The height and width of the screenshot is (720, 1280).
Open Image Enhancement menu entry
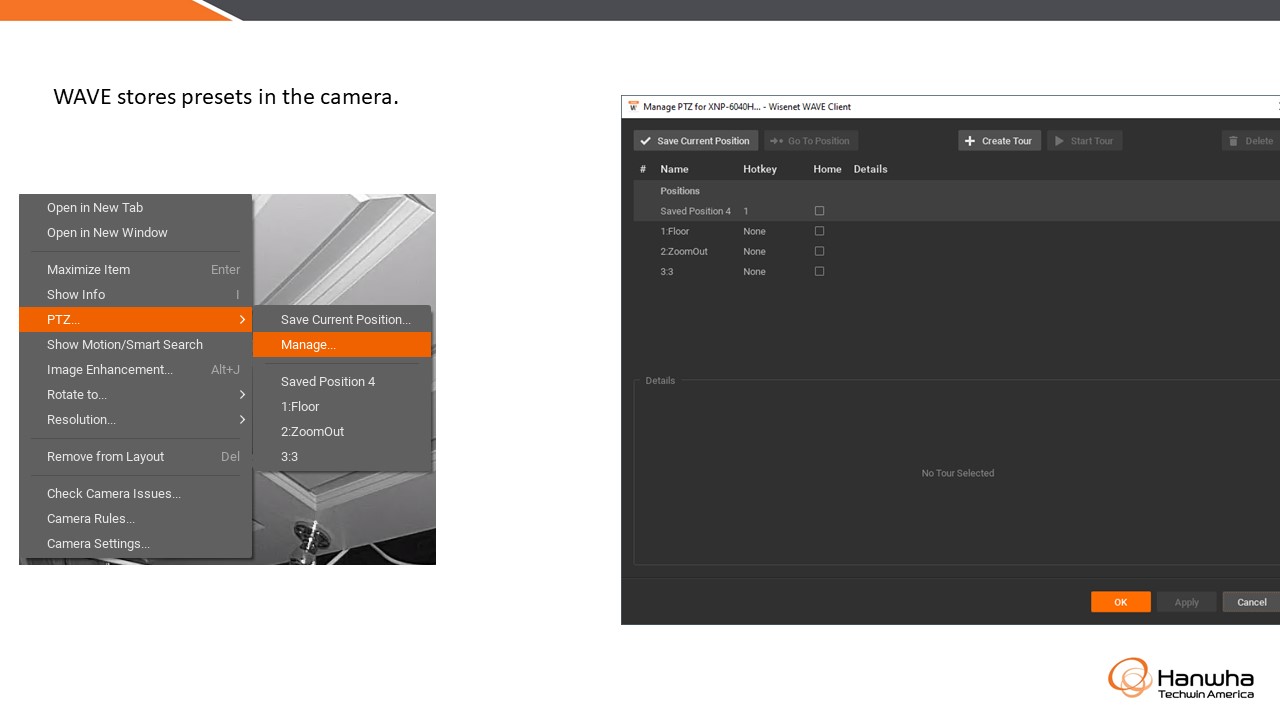point(135,370)
